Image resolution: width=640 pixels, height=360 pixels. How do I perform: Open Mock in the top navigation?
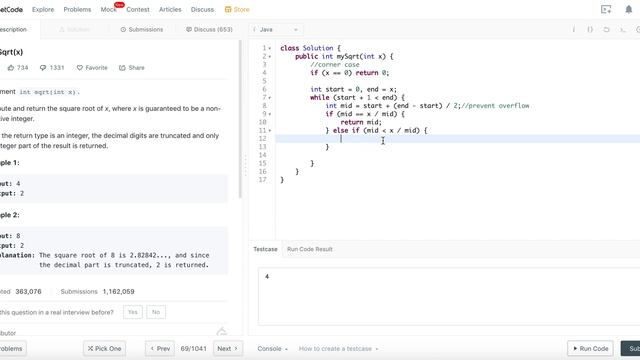109,9
